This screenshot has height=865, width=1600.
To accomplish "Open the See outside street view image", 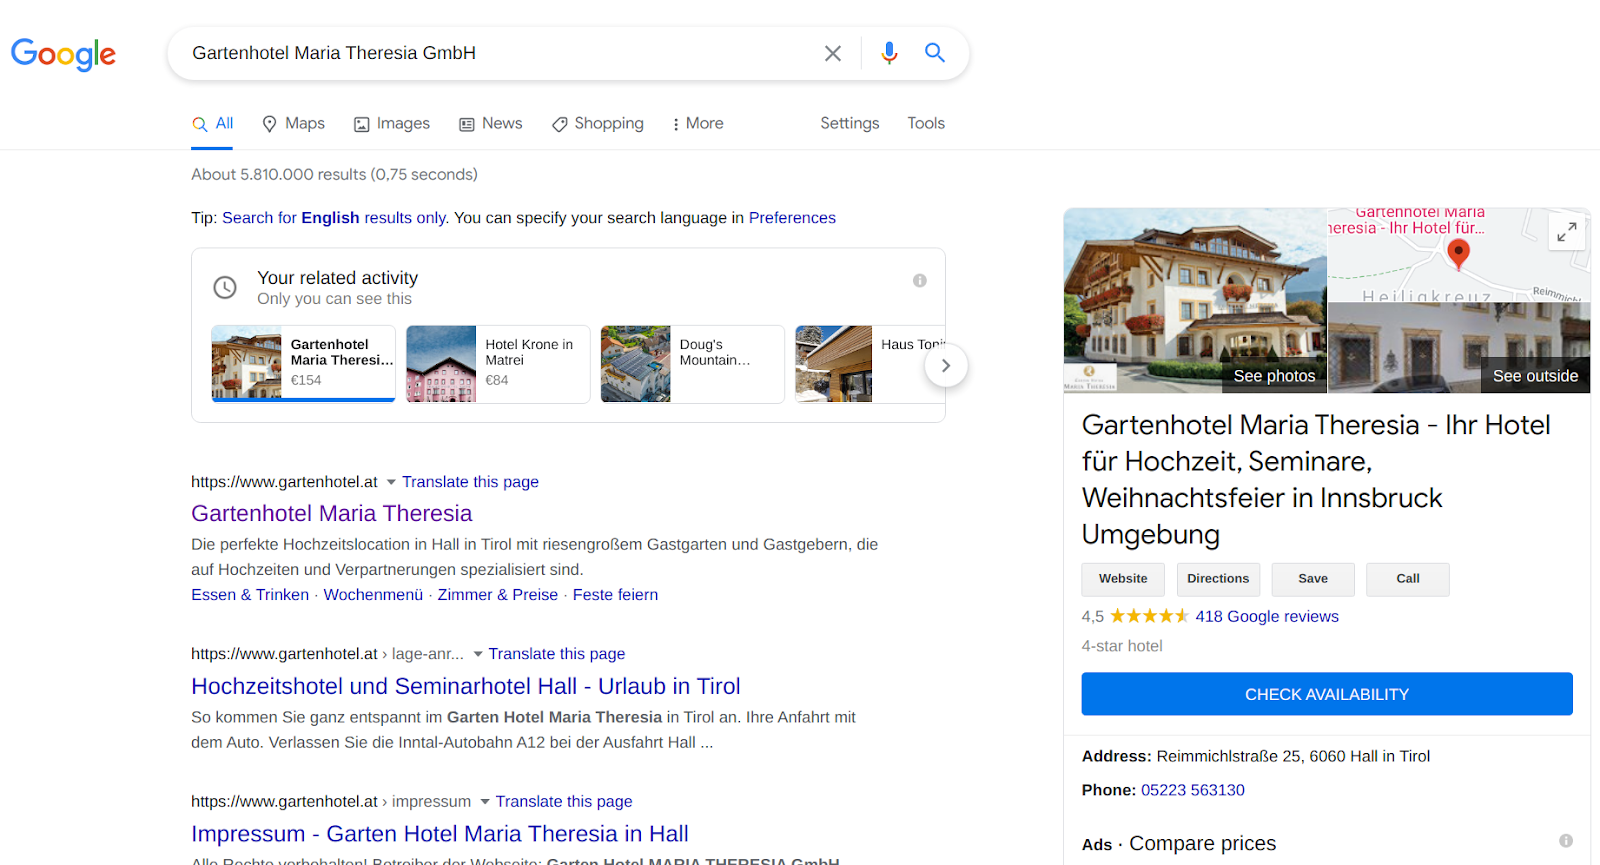I will pyautogui.click(x=1459, y=348).
